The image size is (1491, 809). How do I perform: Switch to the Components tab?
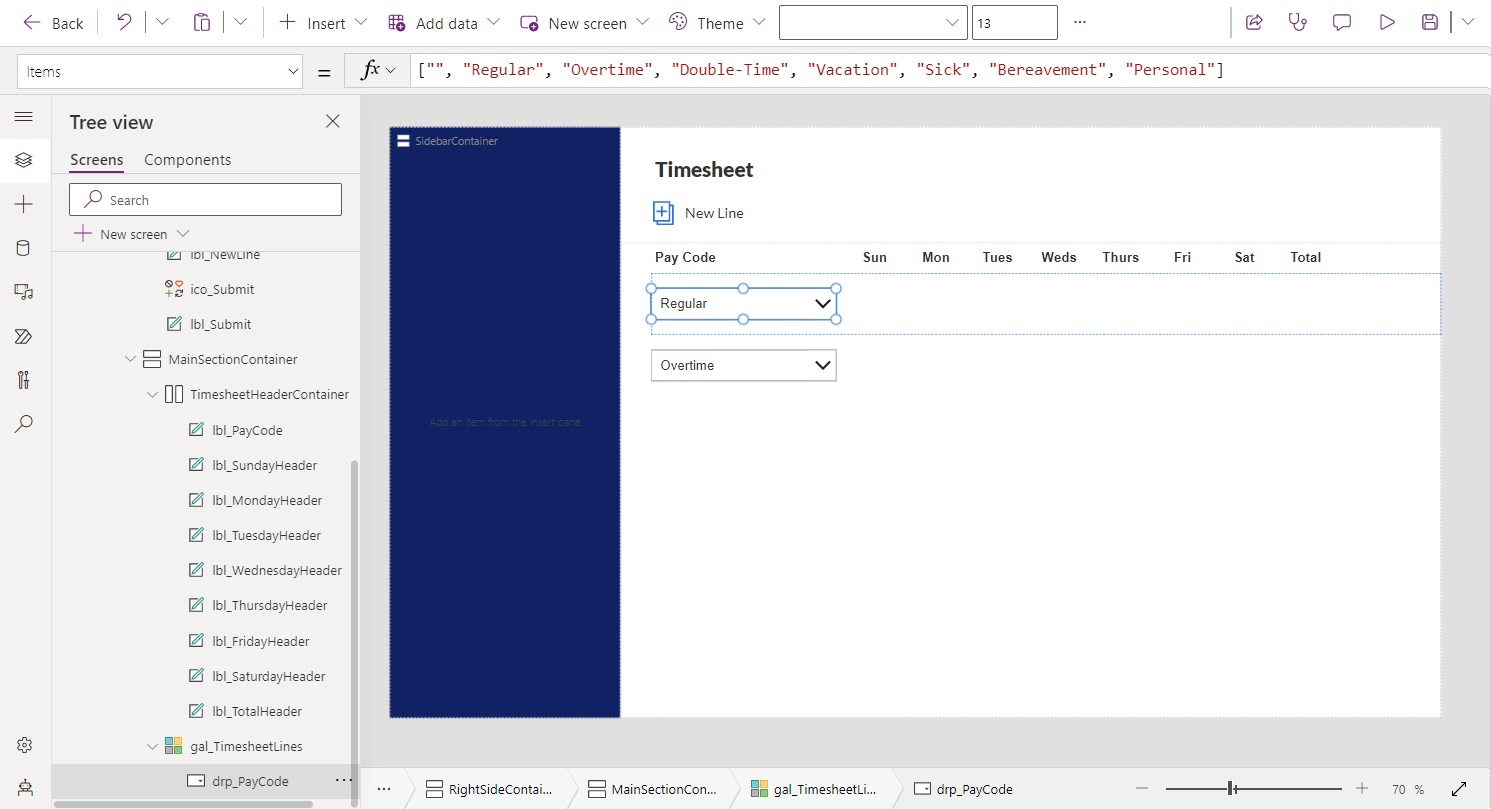tap(187, 160)
